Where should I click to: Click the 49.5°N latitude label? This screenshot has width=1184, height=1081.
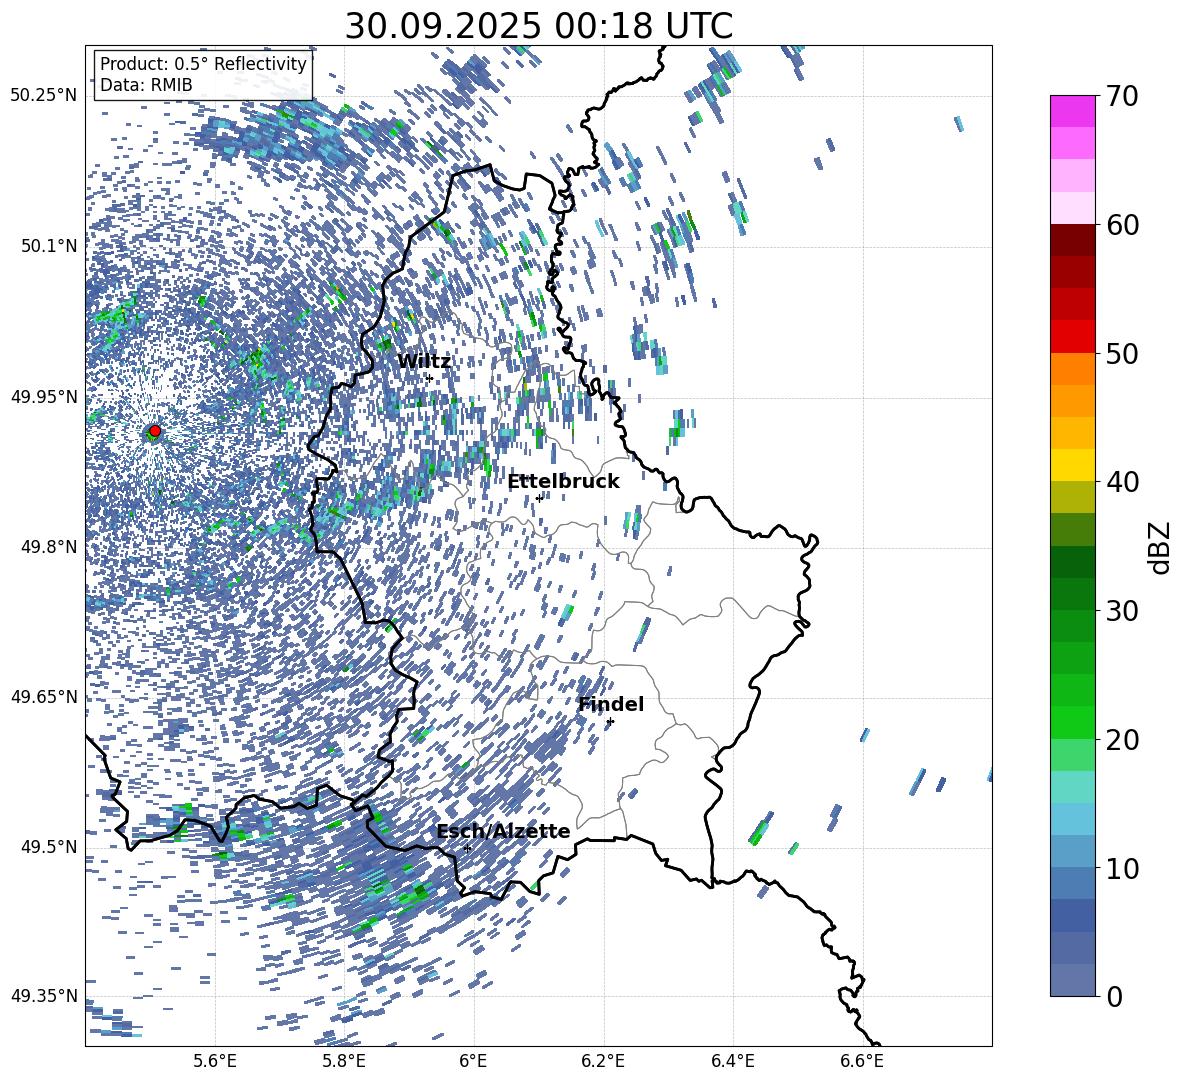click(x=48, y=847)
